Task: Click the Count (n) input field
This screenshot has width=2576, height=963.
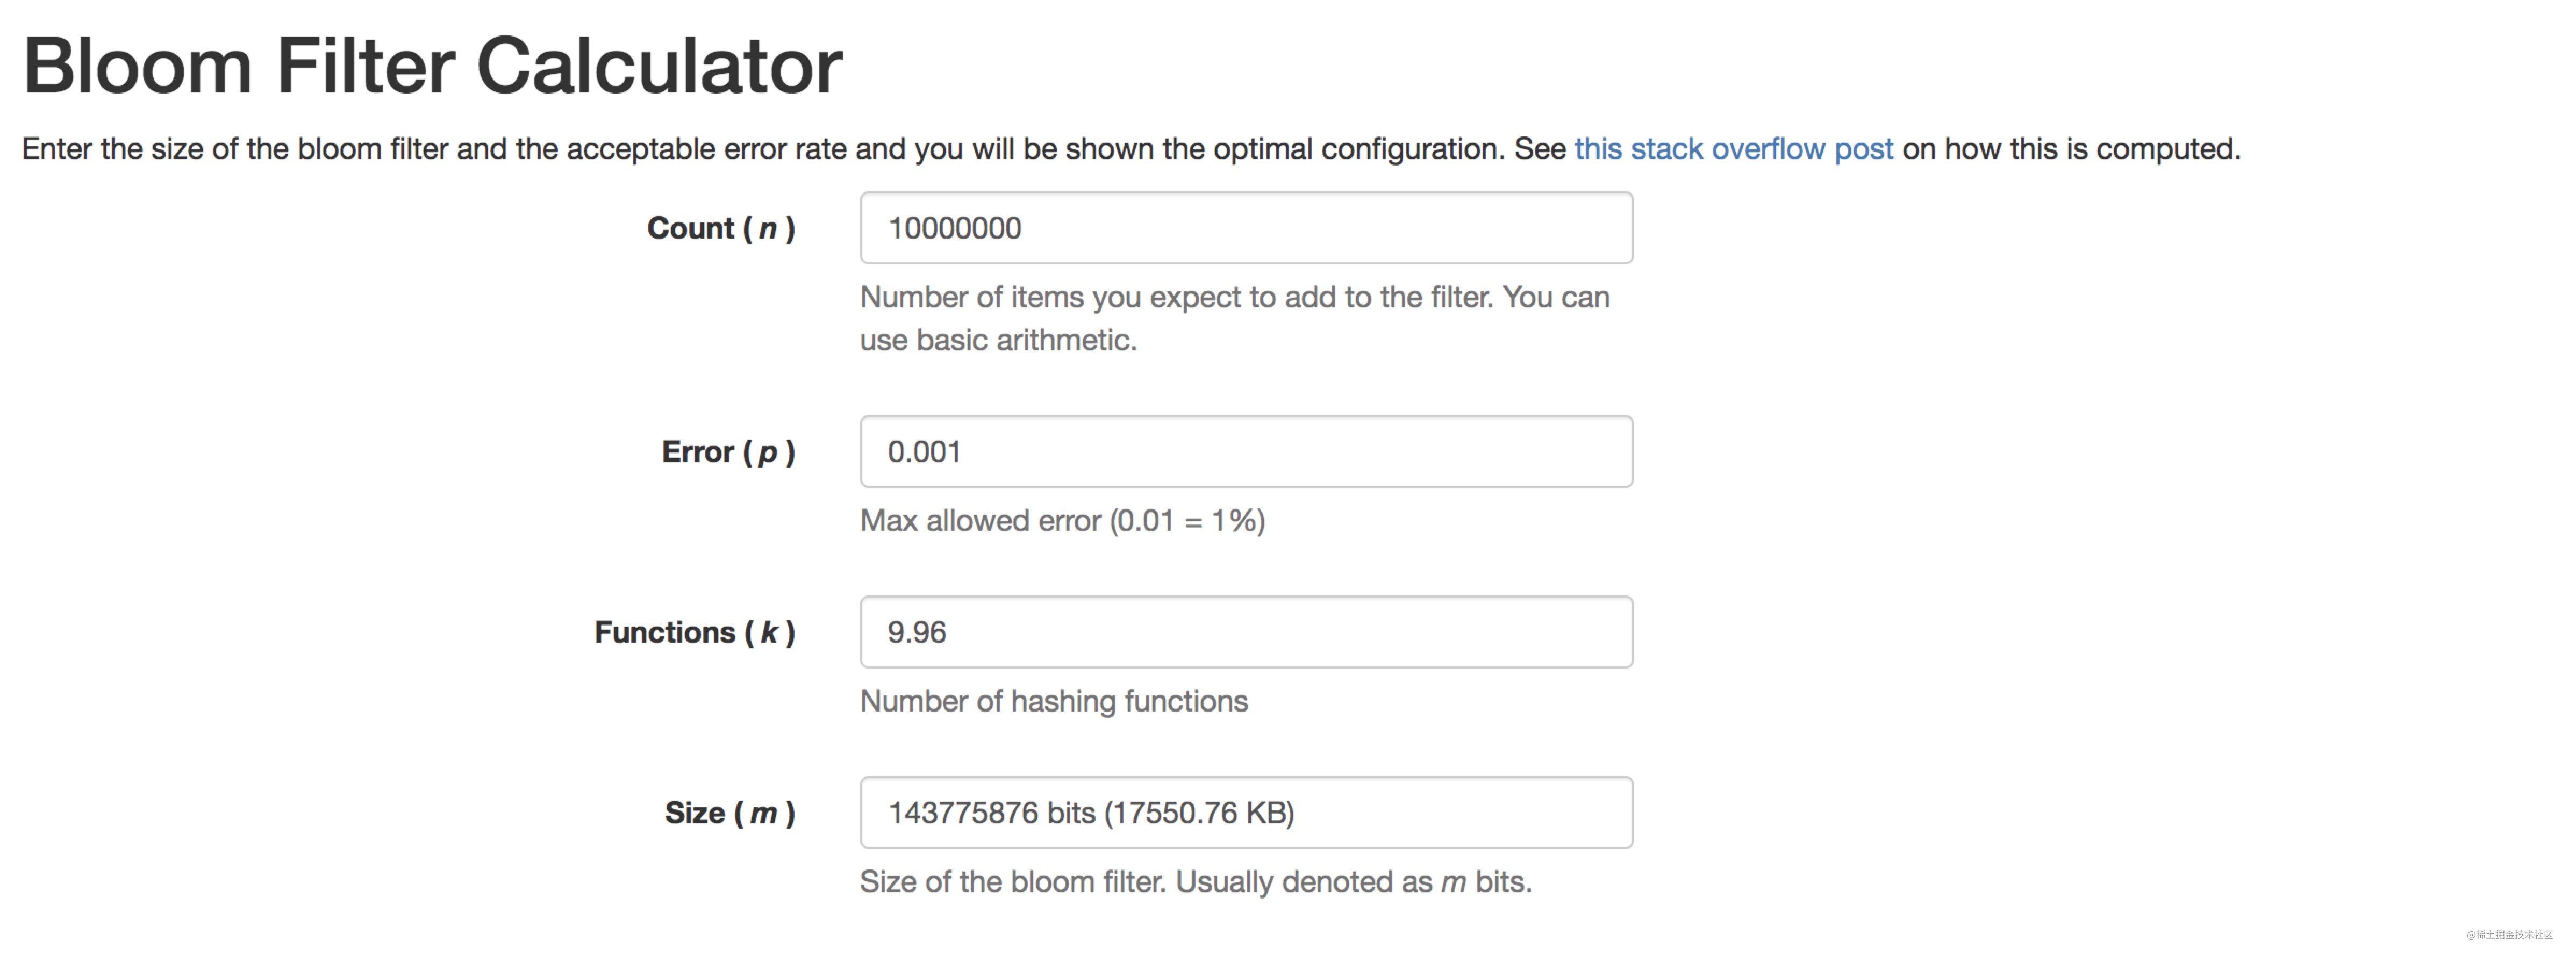Action: [x=1245, y=228]
